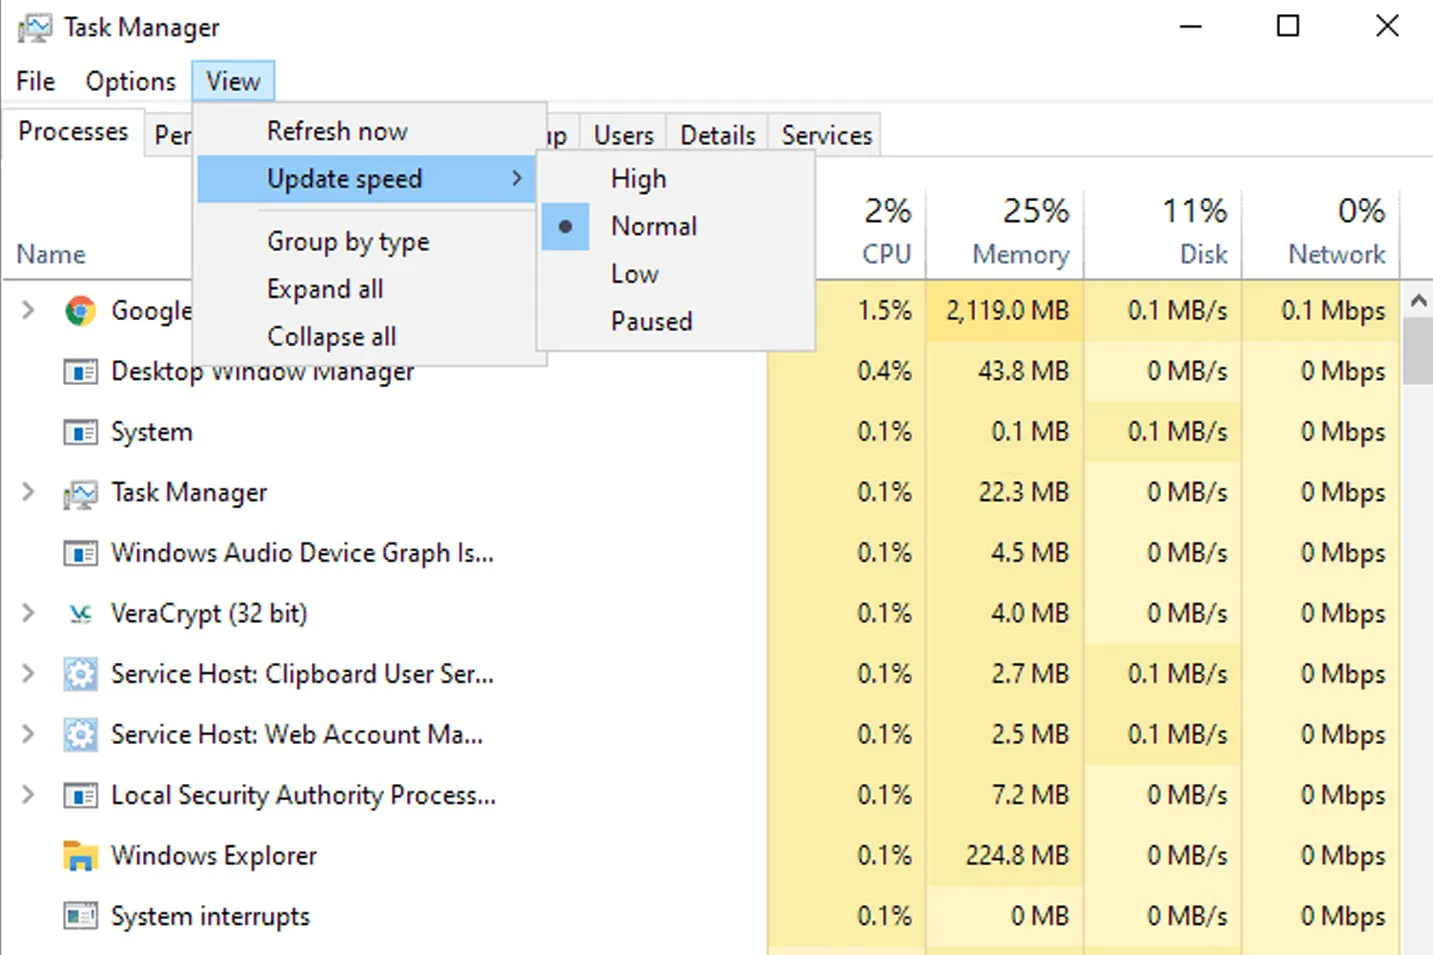Image resolution: width=1433 pixels, height=955 pixels.
Task: Click the Task Manager title bar icon
Action: 35,27
